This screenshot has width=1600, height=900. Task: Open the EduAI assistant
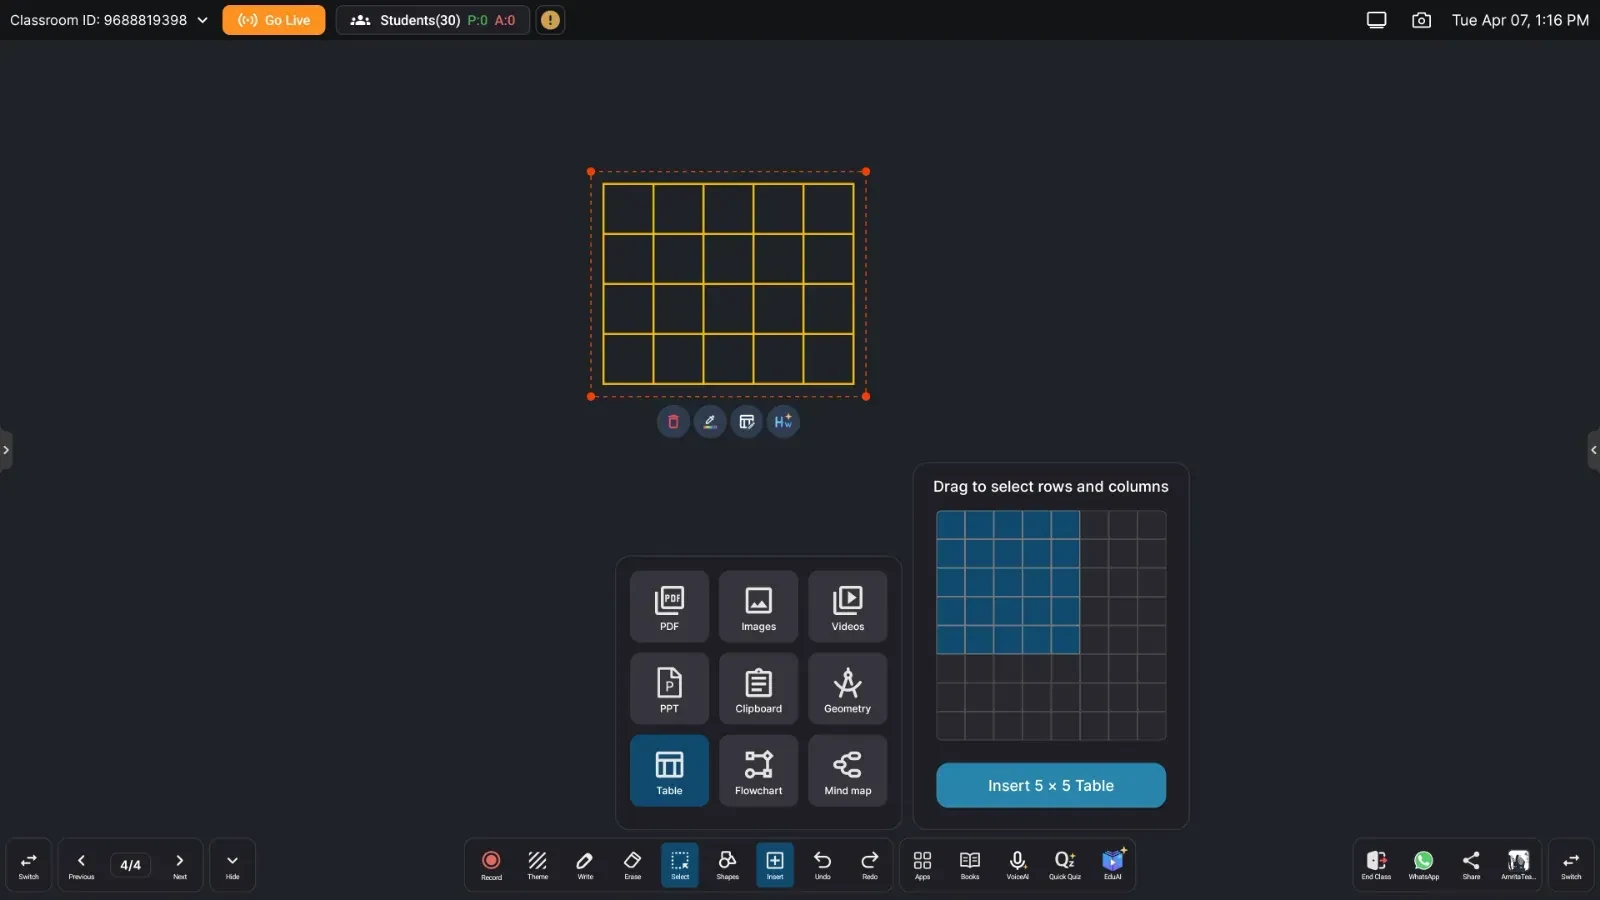click(x=1113, y=865)
